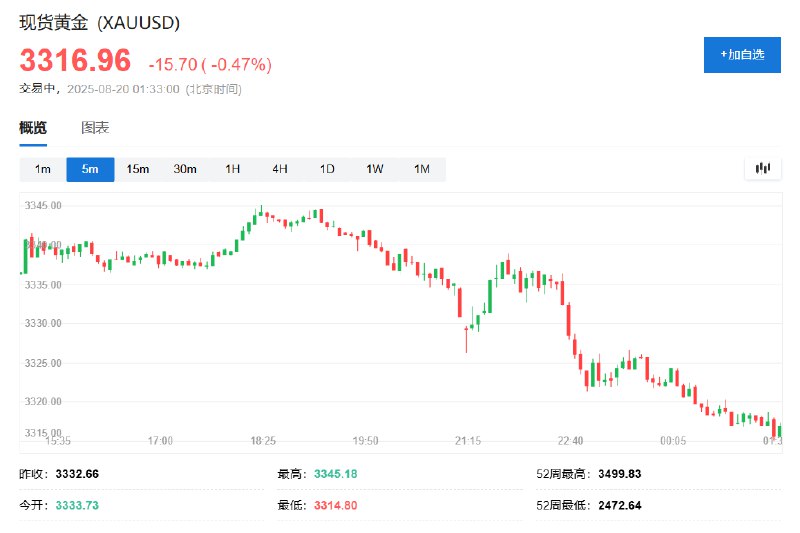
Task: Choose the 1M monthly interval
Action: [422, 169]
